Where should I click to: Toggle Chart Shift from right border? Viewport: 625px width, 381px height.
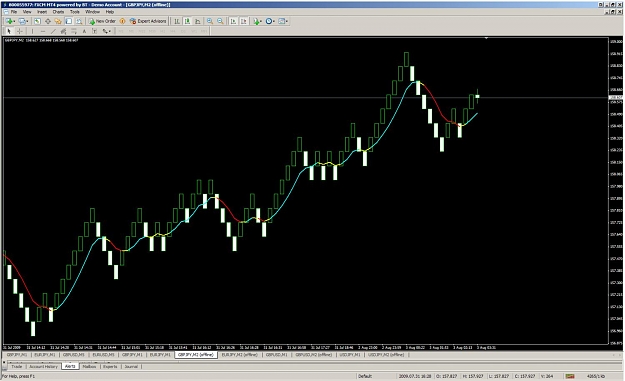pyautogui.click(x=244, y=21)
